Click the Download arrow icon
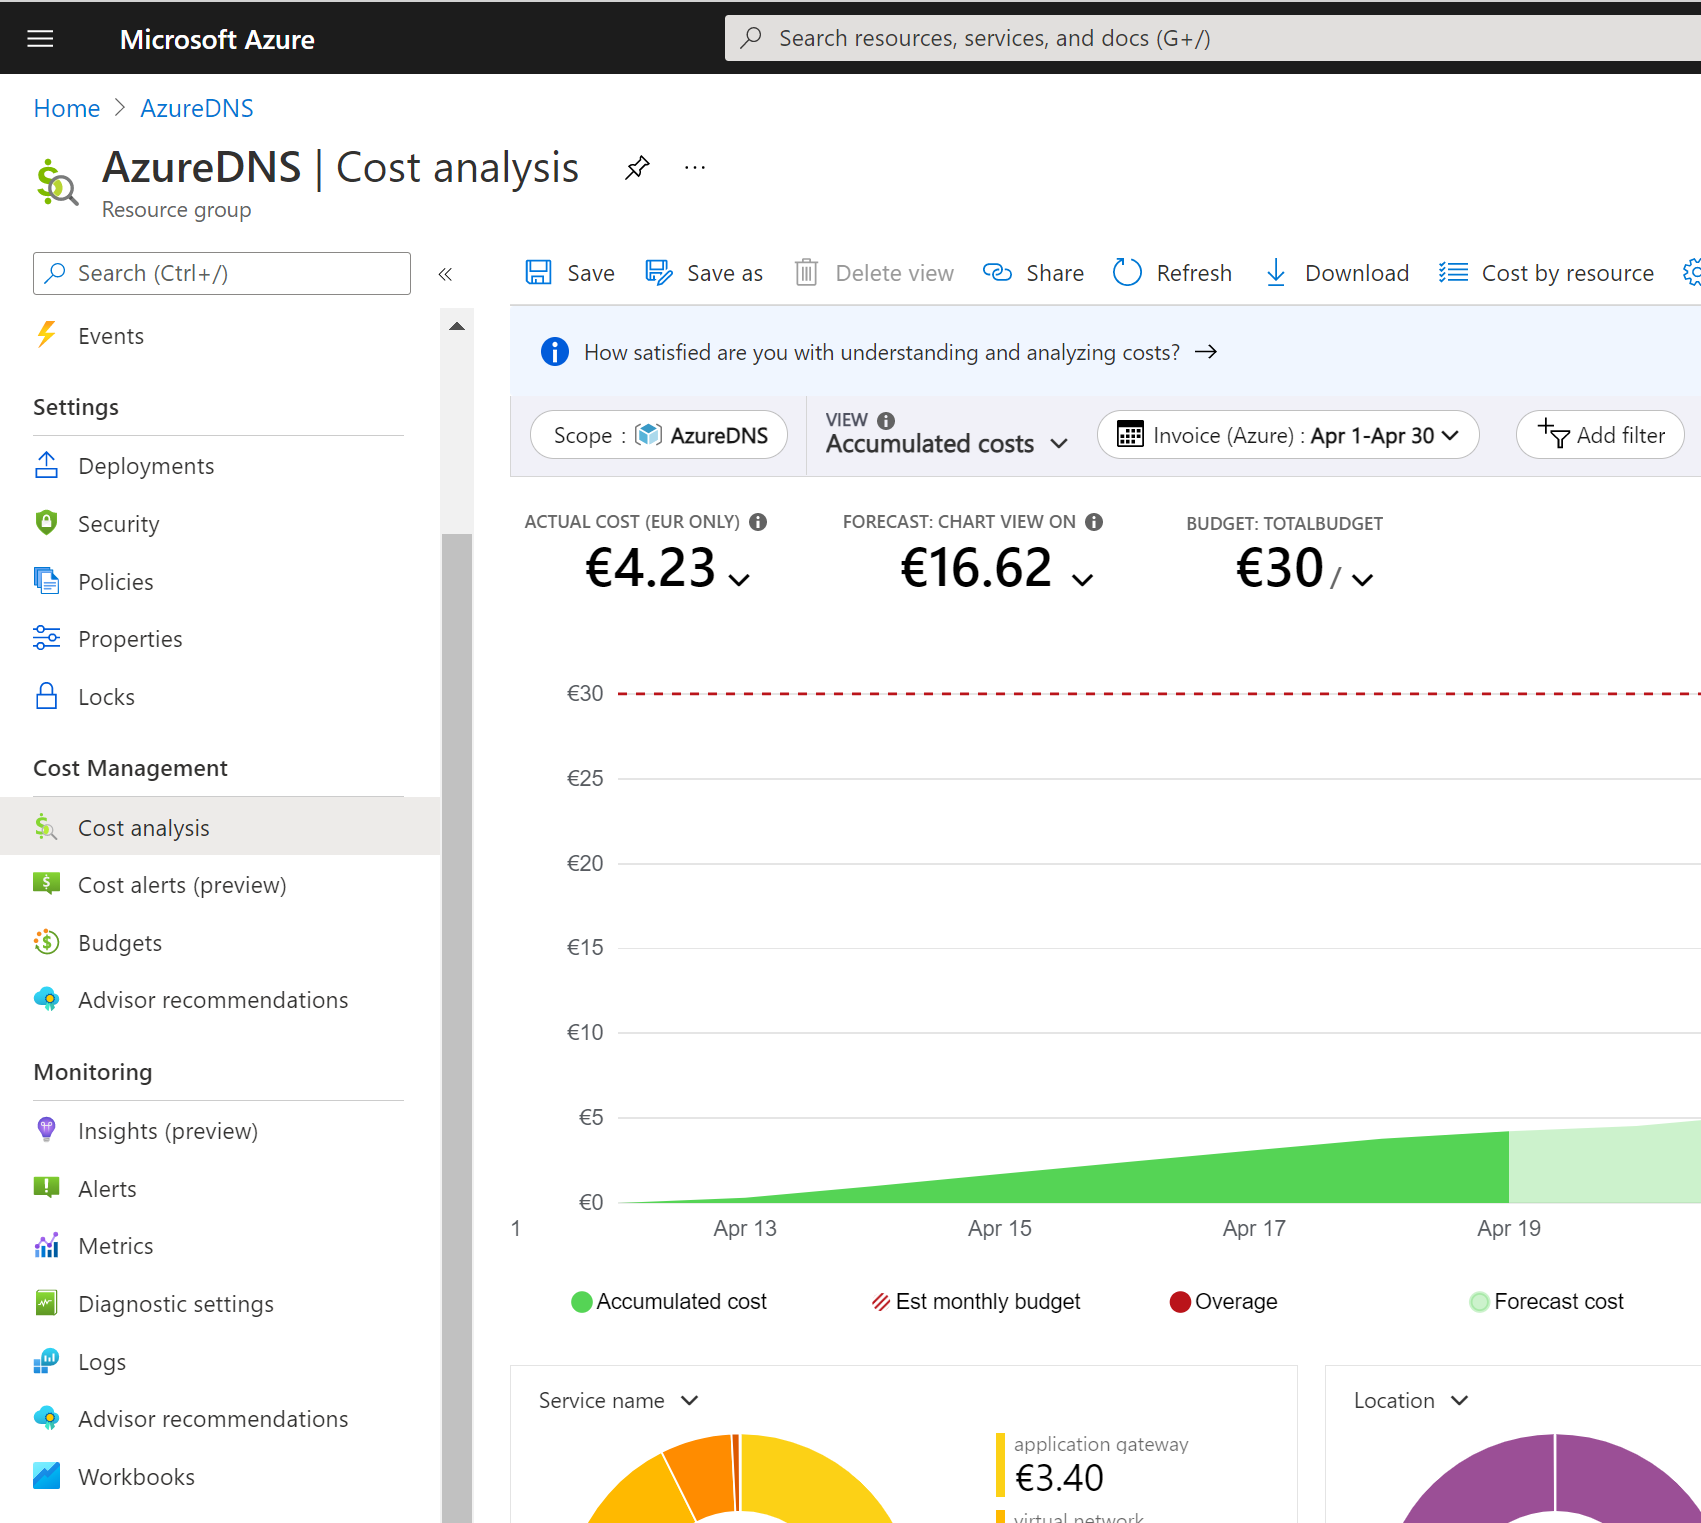This screenshot has height=1523, width=1701. [x=1275, y=272]
